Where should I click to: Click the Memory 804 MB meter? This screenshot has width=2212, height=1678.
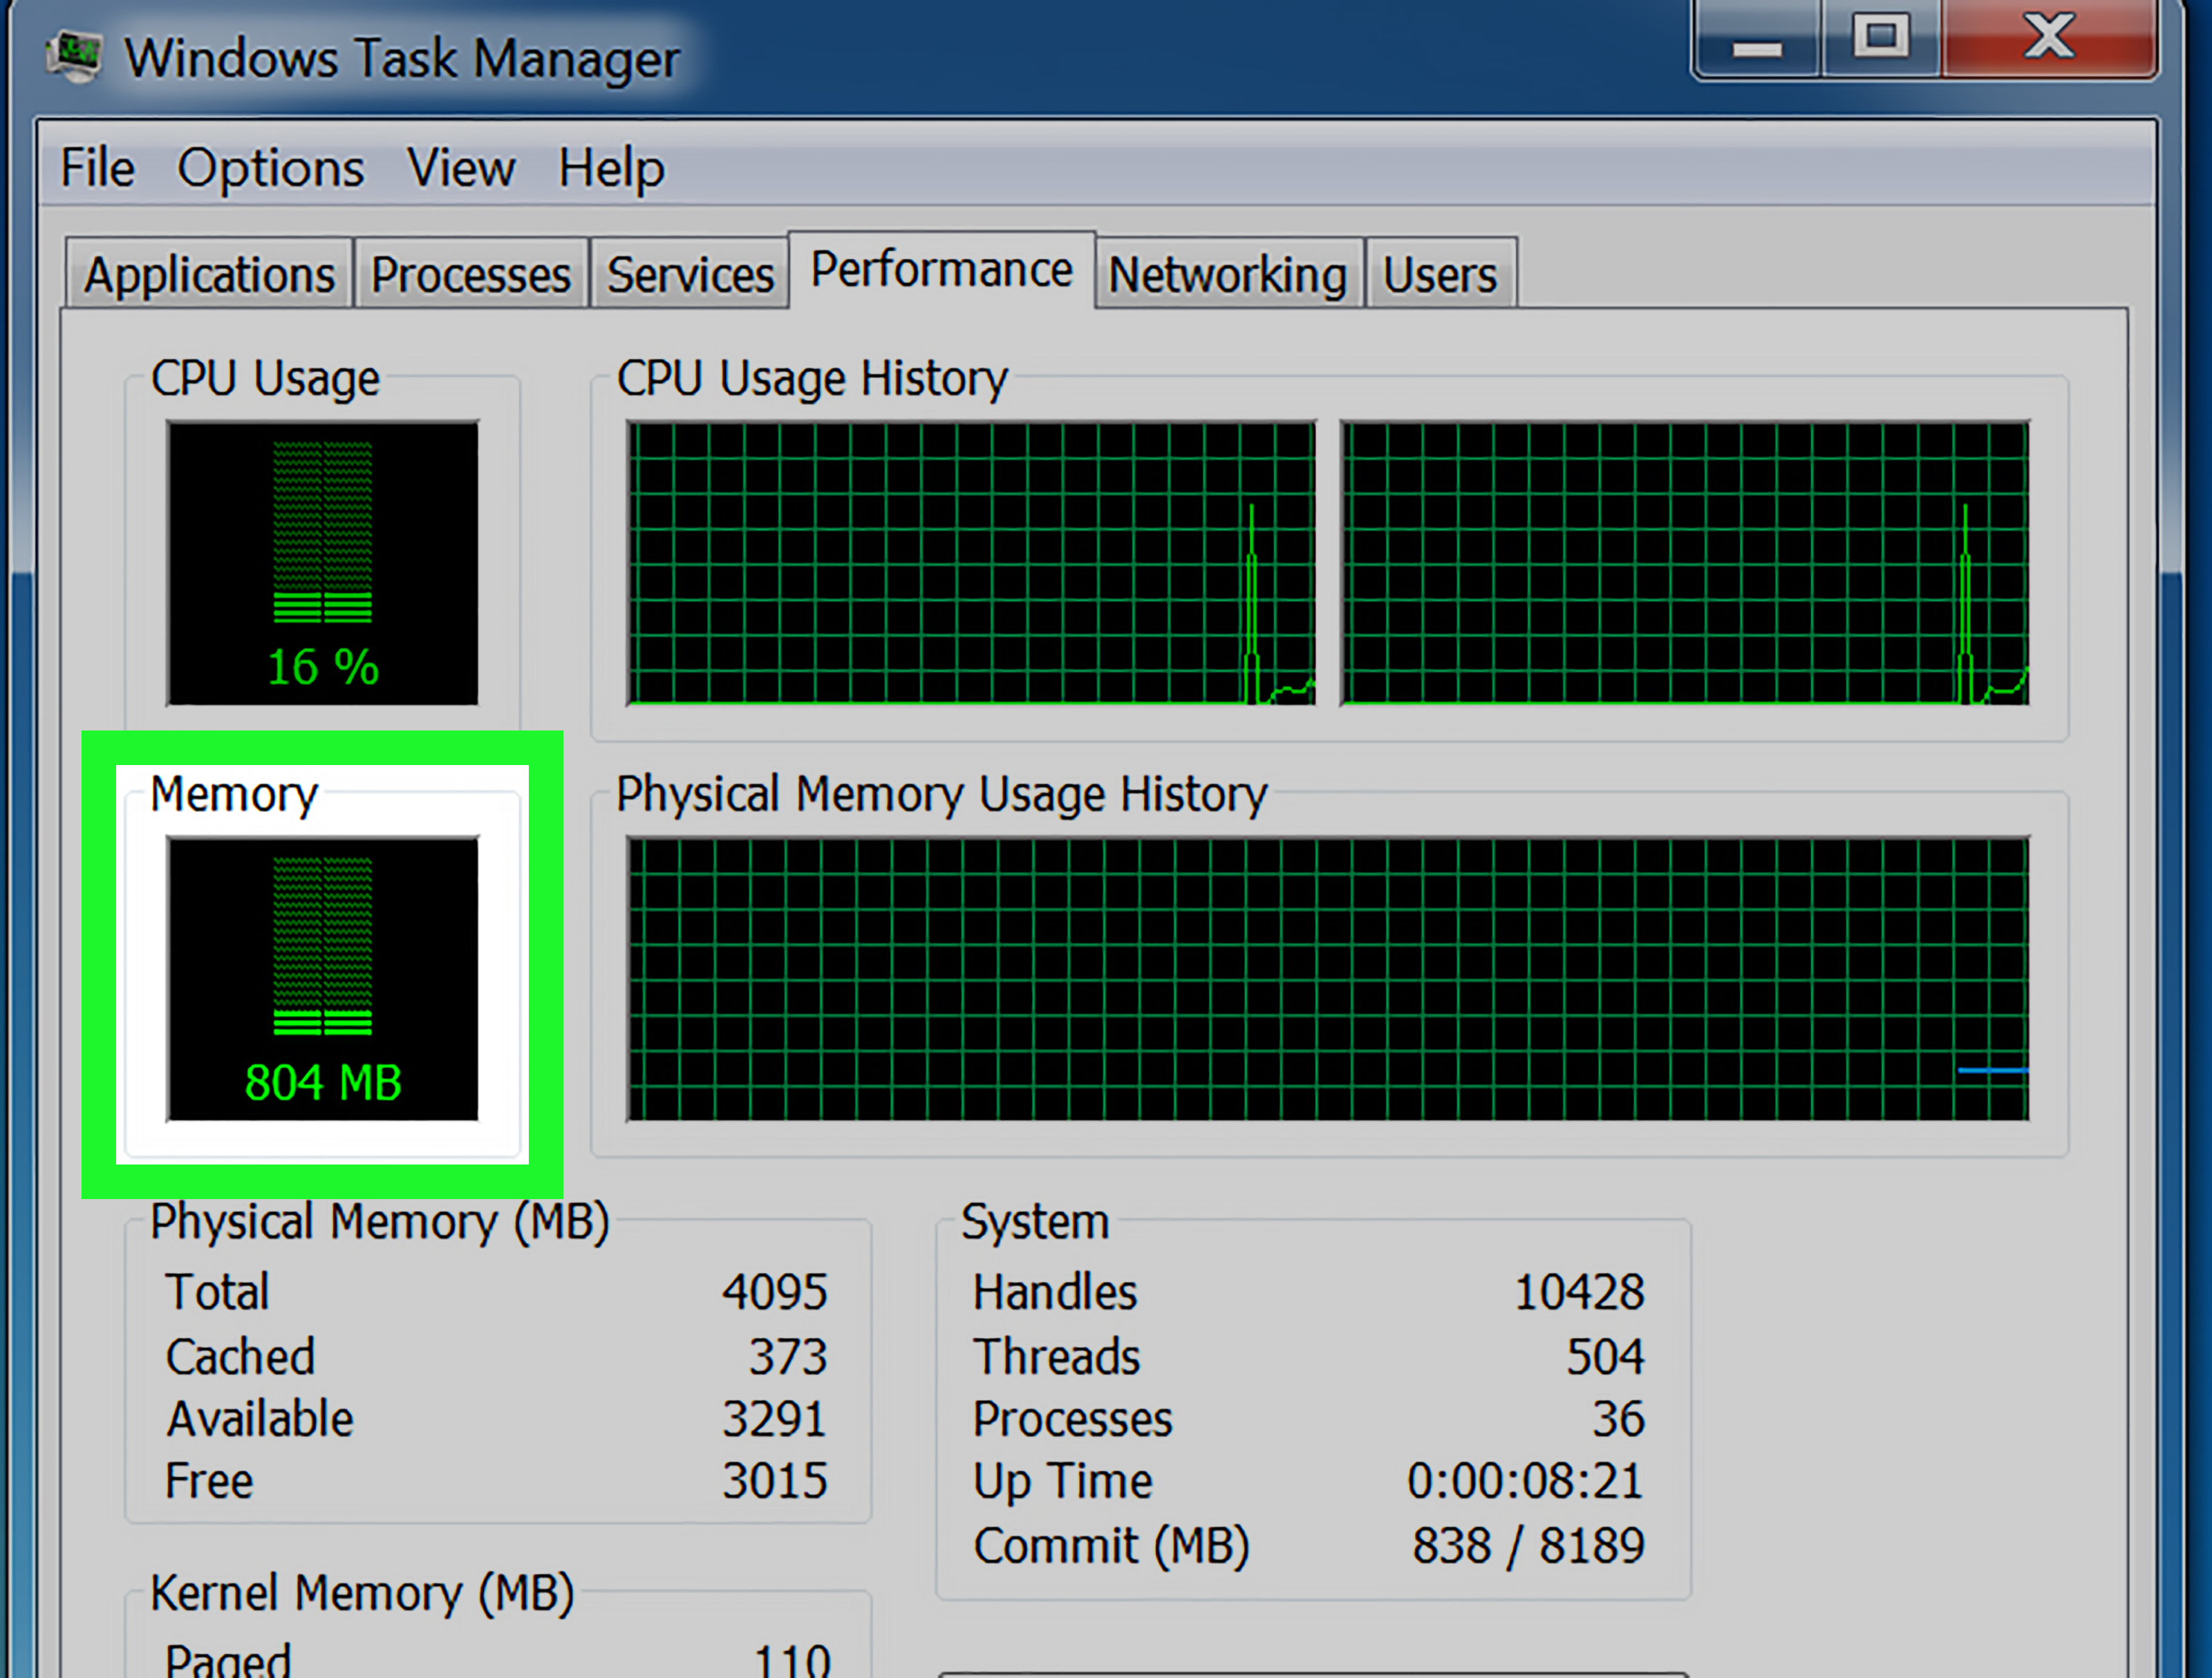click(322, 979)
